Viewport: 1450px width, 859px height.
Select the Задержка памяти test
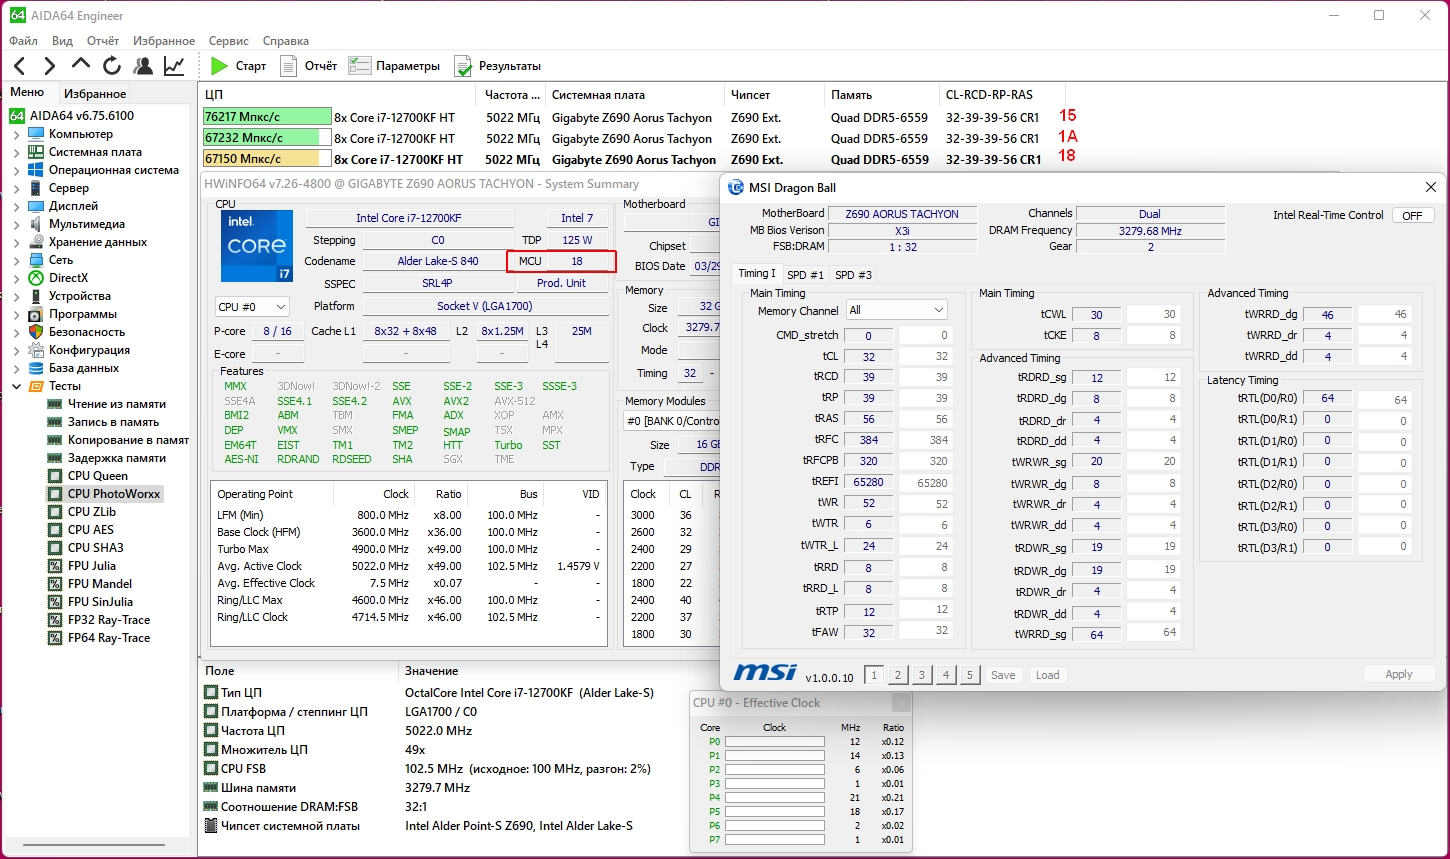click(x=116, y=458)
